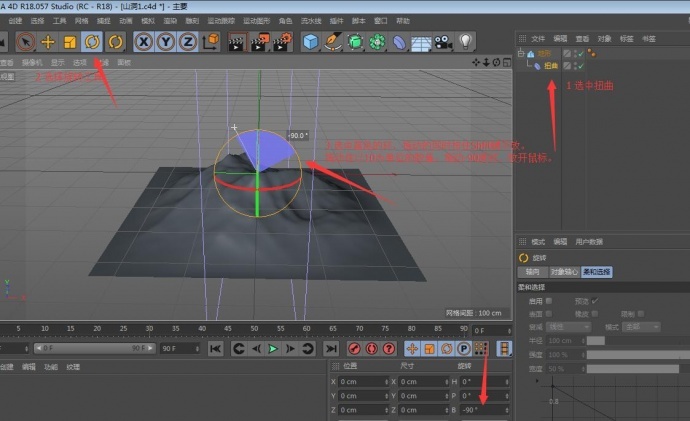Click the green flower array icon
The height and width of the screenshot is (421, 690).
point(377,42)
